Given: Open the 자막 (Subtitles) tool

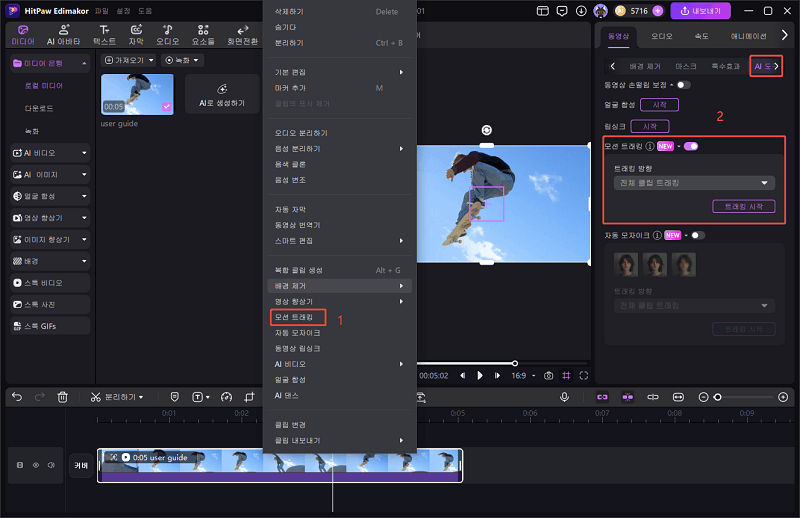Looking at the screenshot, I should (x=136, y=35).
